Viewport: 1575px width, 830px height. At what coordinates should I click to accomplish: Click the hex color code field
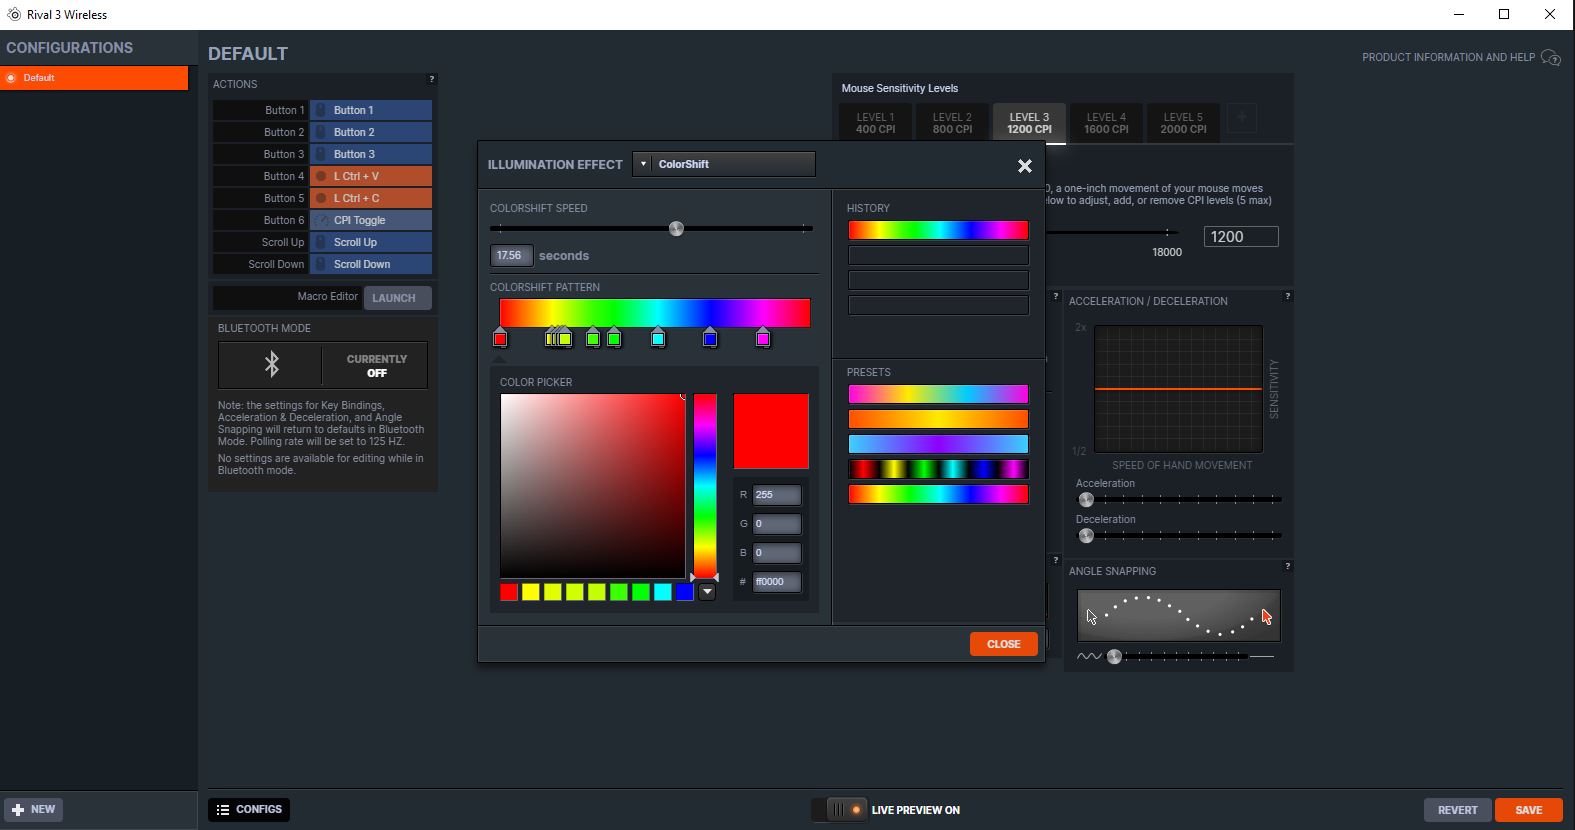coord(776,582)
